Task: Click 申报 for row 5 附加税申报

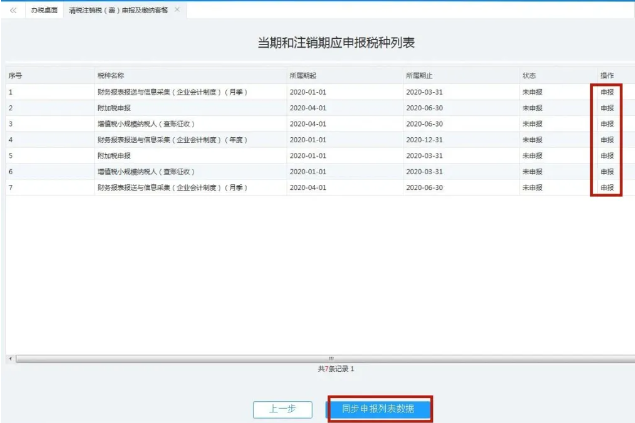Action: pyautogui.click(x=607, y=155)
